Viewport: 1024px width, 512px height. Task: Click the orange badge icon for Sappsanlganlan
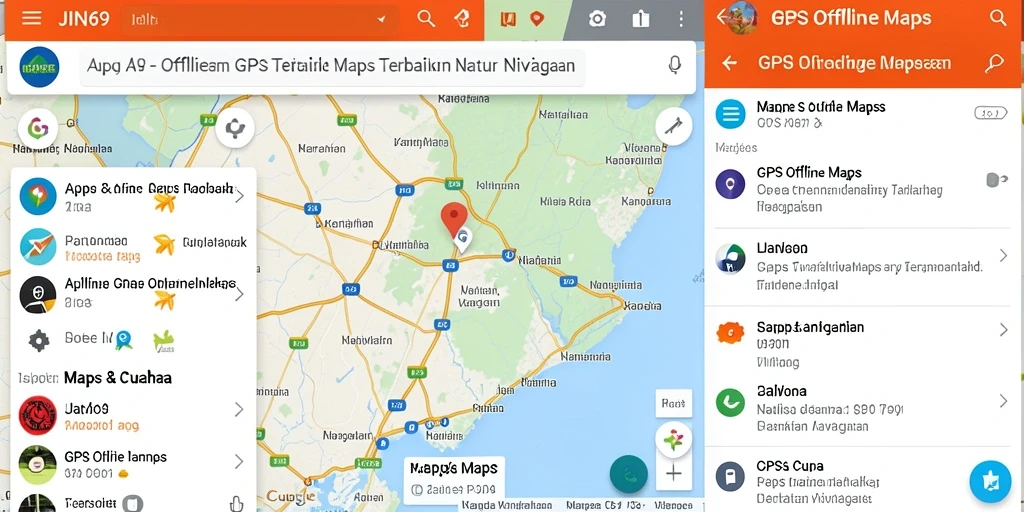(x=730, y=332)
